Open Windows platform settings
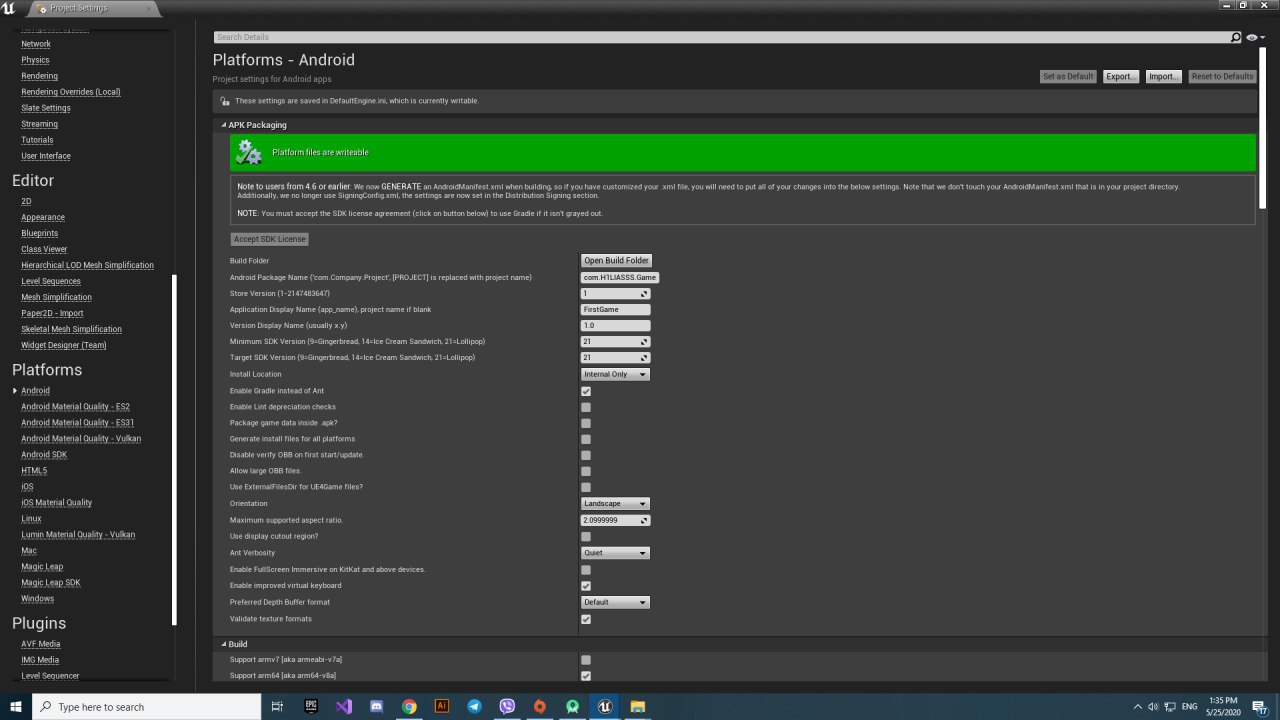The height and width of the screenshot is (720, 1280). coord(38,598)
